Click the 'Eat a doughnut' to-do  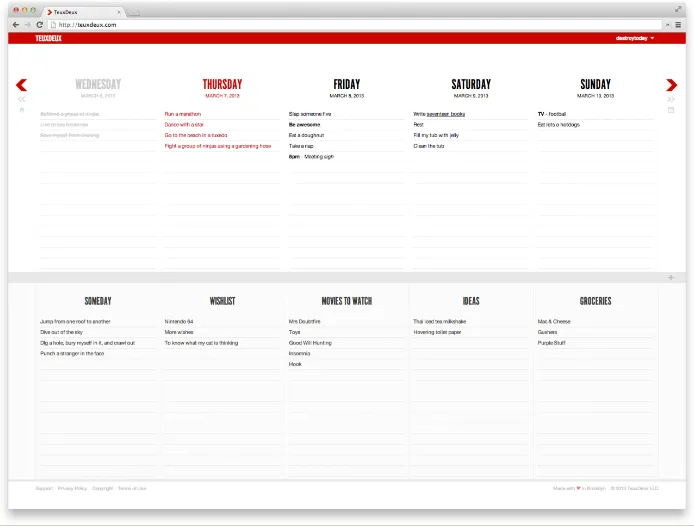pyautogui.click(x=306, y=135)
